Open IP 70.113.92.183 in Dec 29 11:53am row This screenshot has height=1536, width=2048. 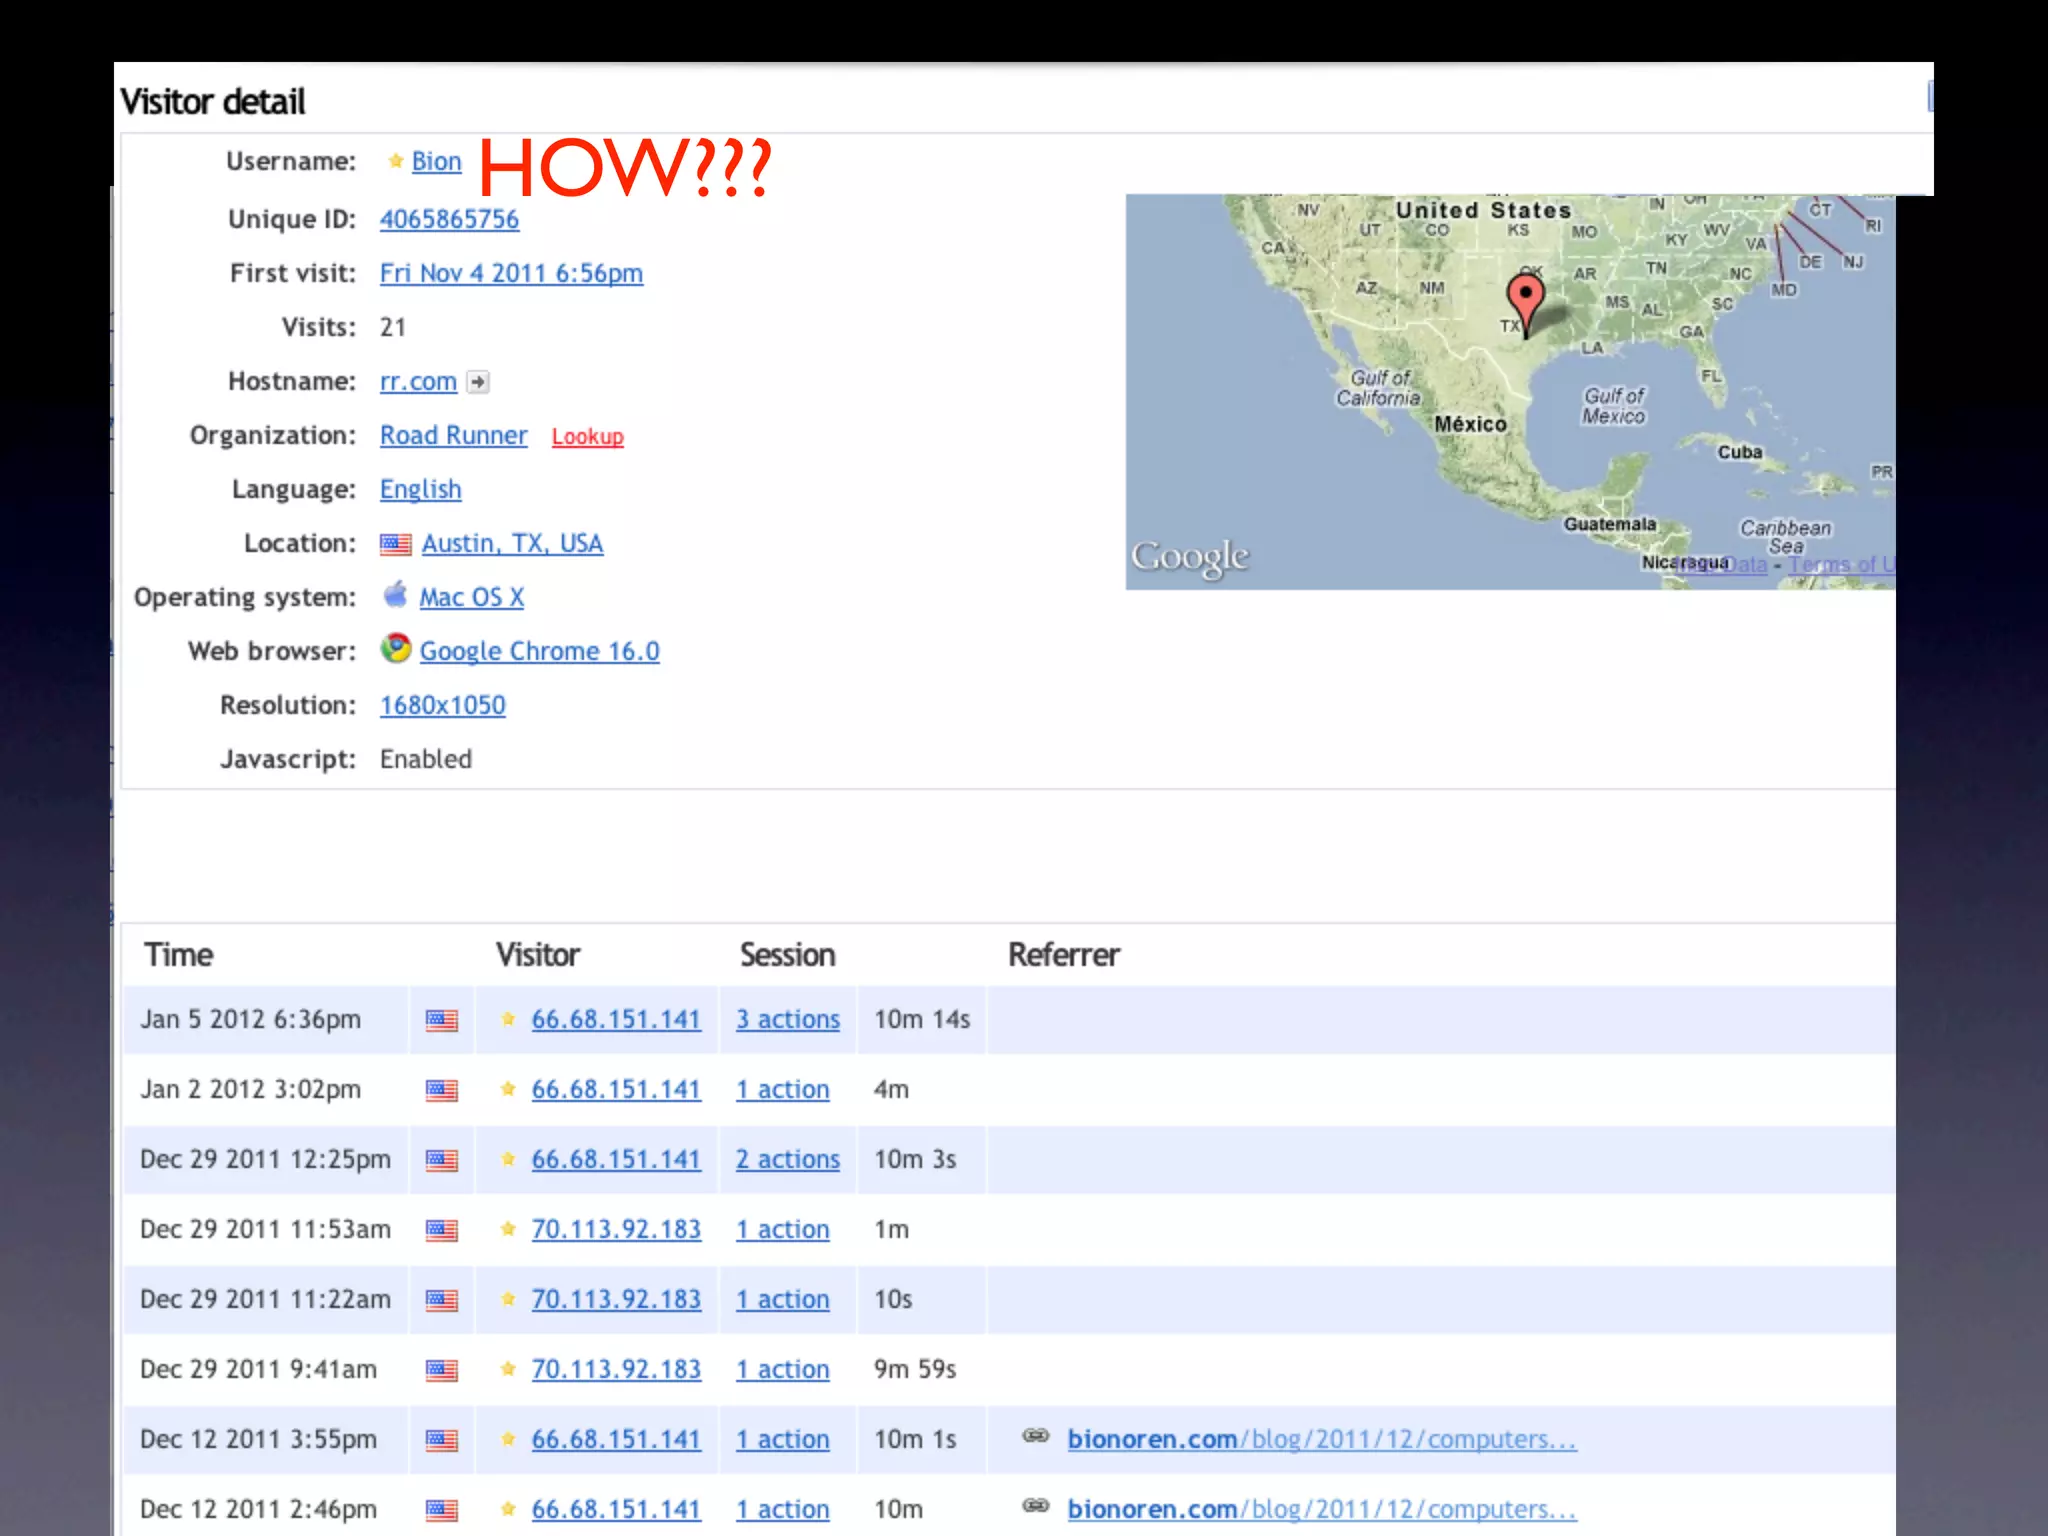(x=616, y=1229)
